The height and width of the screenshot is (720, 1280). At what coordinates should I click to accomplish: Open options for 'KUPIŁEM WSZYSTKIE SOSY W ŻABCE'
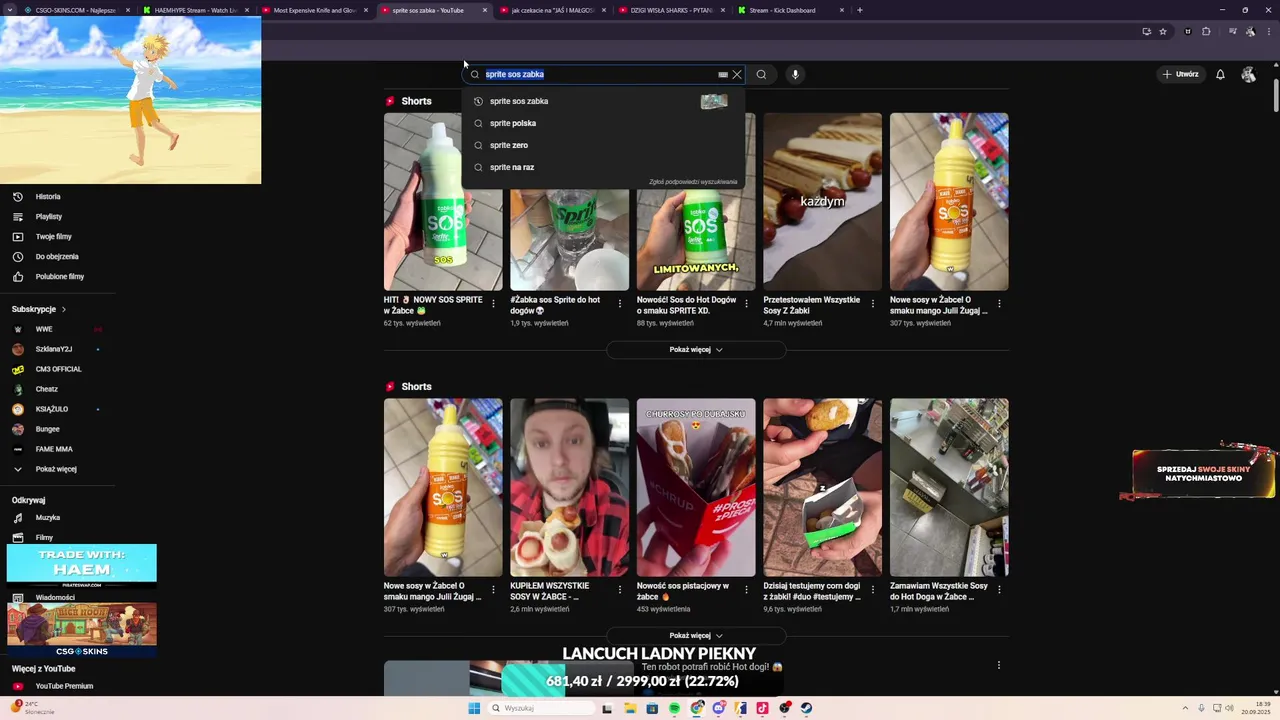tap(620, 590)
